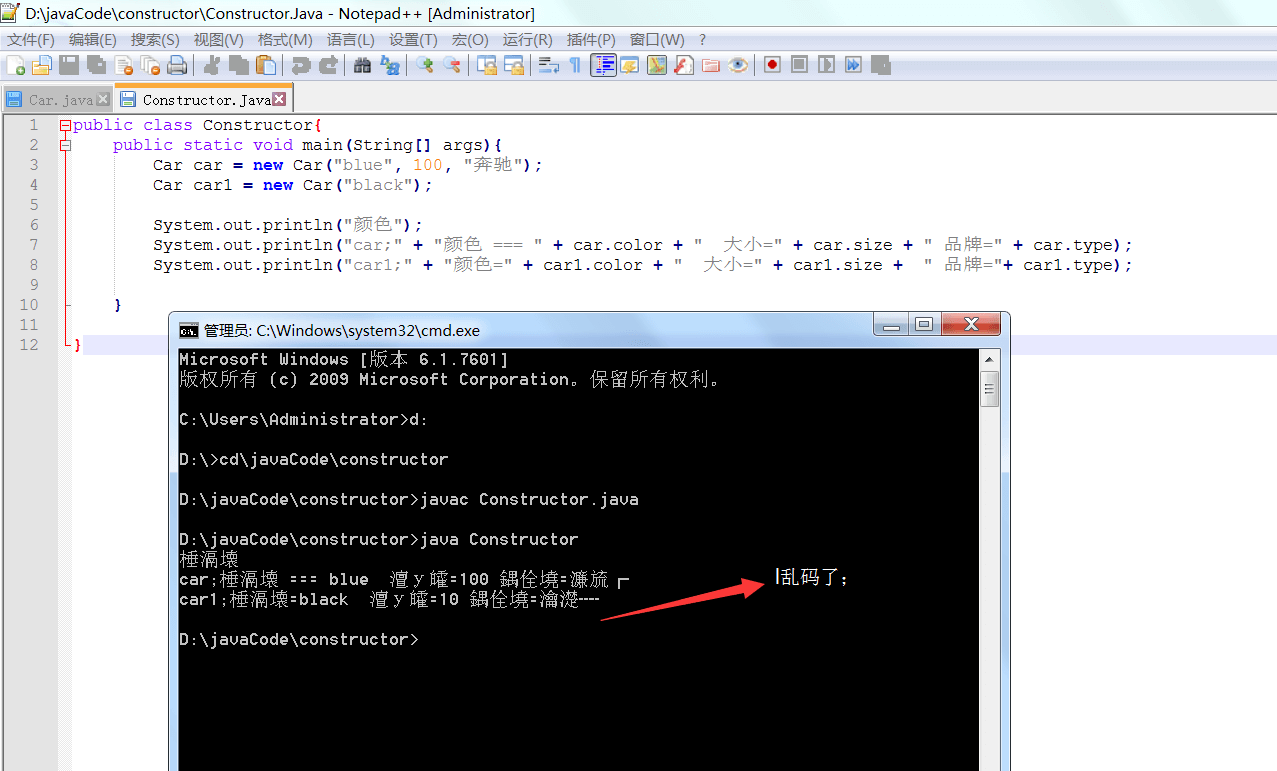Screen dimensions: 1277x771
Task: Click the cmd prompt D:\javaCode\constructor> last line
Action: (299, 639)
